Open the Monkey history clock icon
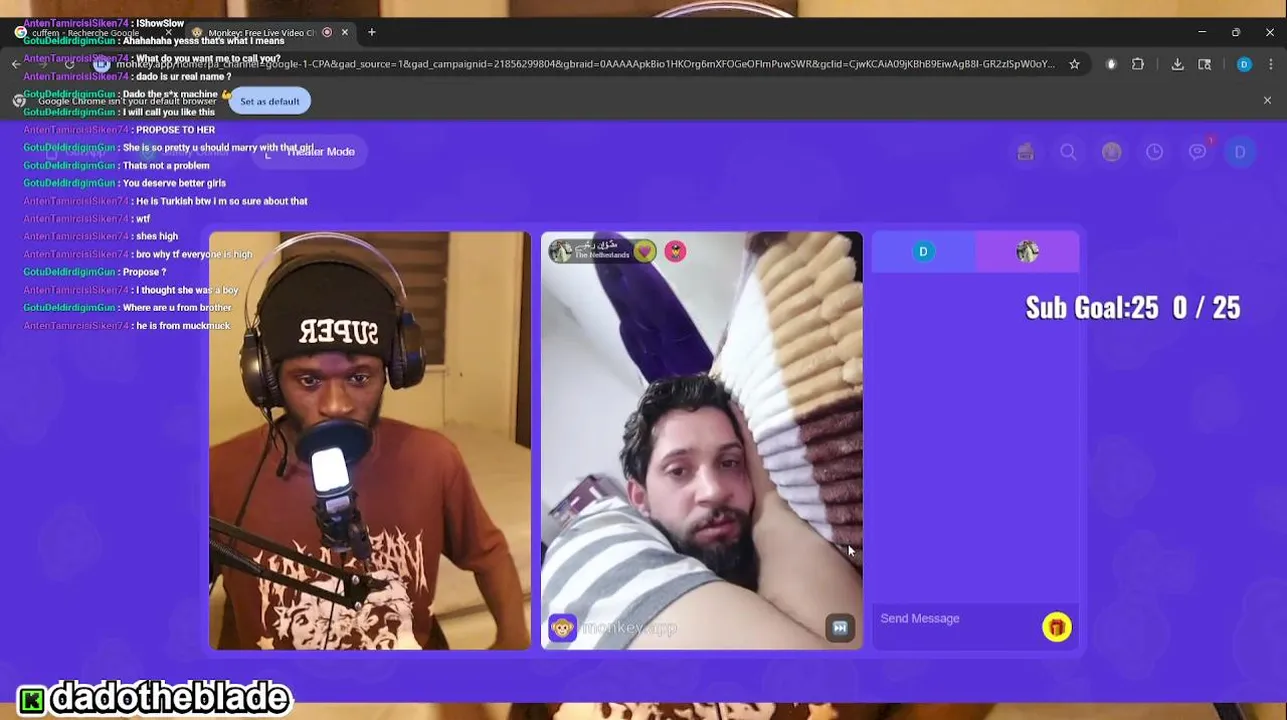 (1154, 152)
